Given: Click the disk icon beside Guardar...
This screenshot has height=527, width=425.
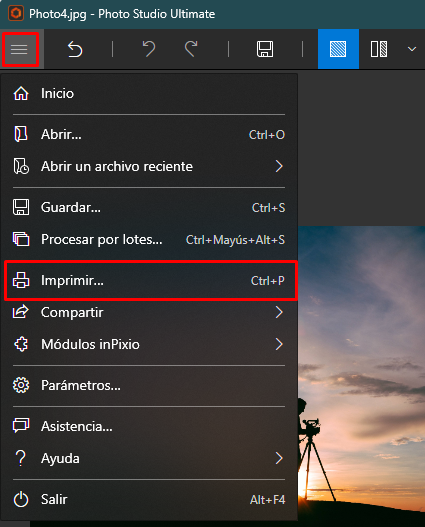Looking at the screenshot, I should click(x=21, y=207).
